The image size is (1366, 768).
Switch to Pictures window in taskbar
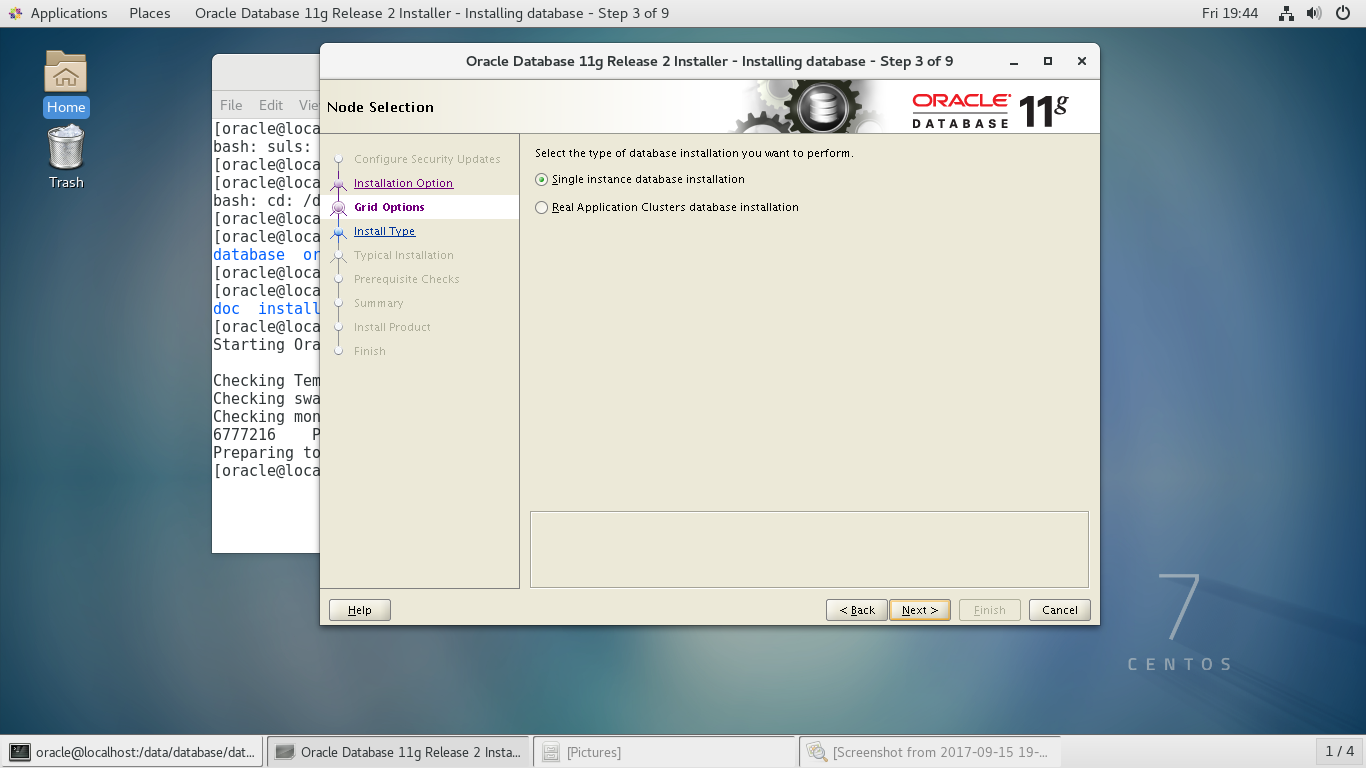click(x=664, y=752)
